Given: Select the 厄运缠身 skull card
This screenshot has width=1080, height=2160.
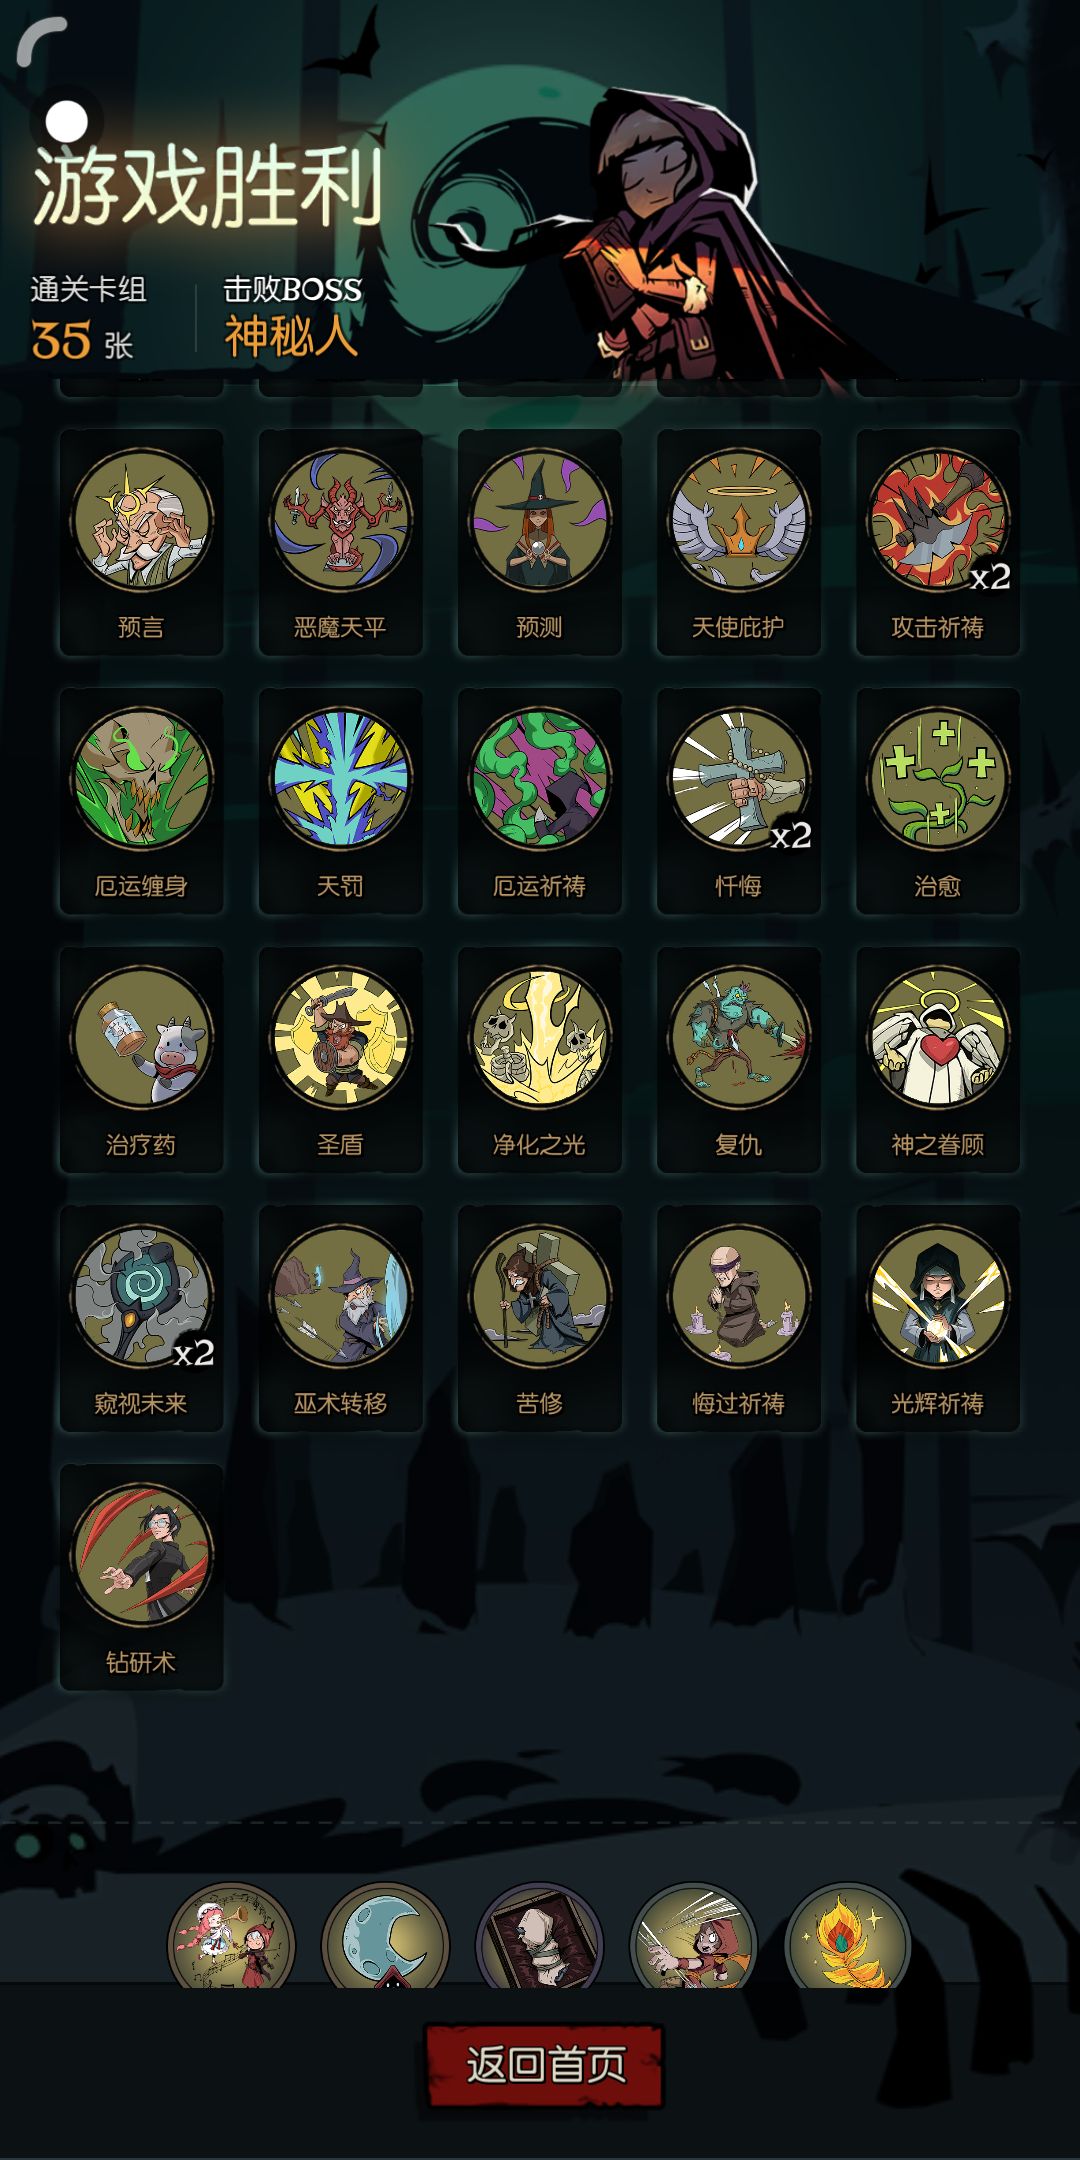Looking at the screenshot, I should [x=141, y=801].
